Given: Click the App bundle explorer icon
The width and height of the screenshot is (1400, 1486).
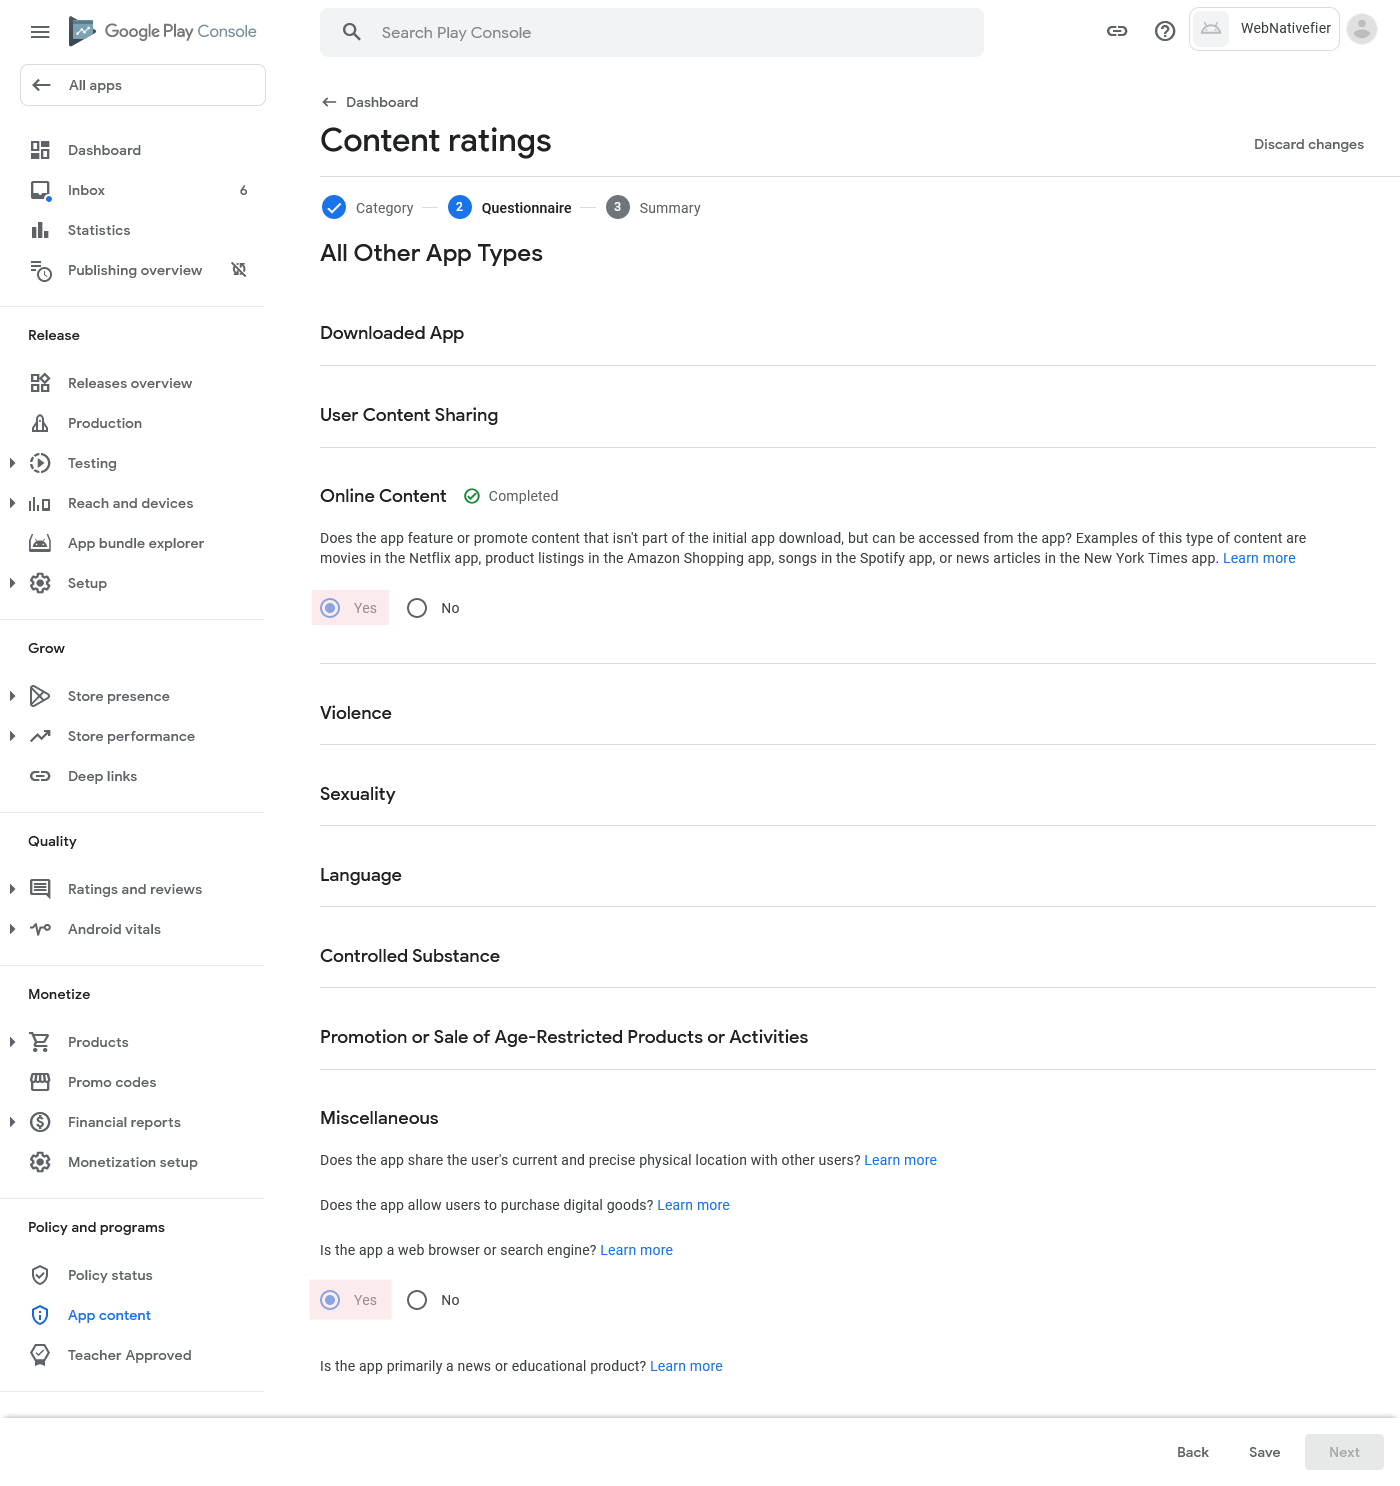Looking at the screenshot, I should [x=40, y=543].
